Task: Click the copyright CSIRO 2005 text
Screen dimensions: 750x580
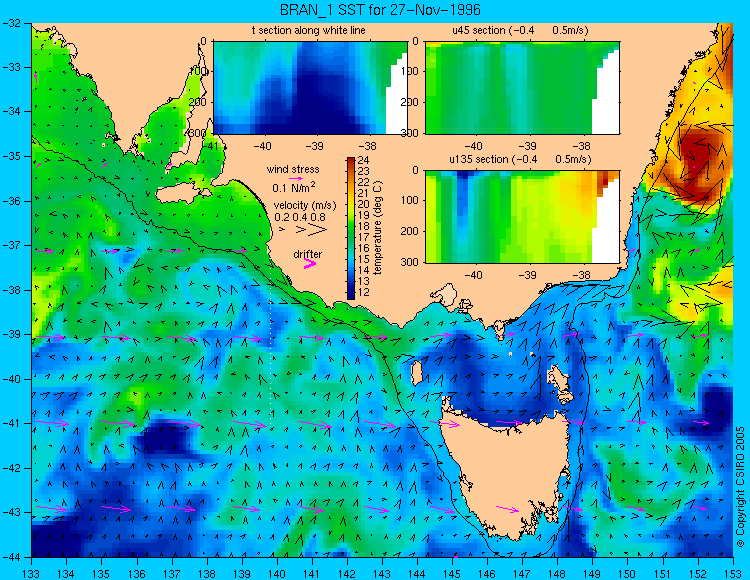Action: click(740, 487)
